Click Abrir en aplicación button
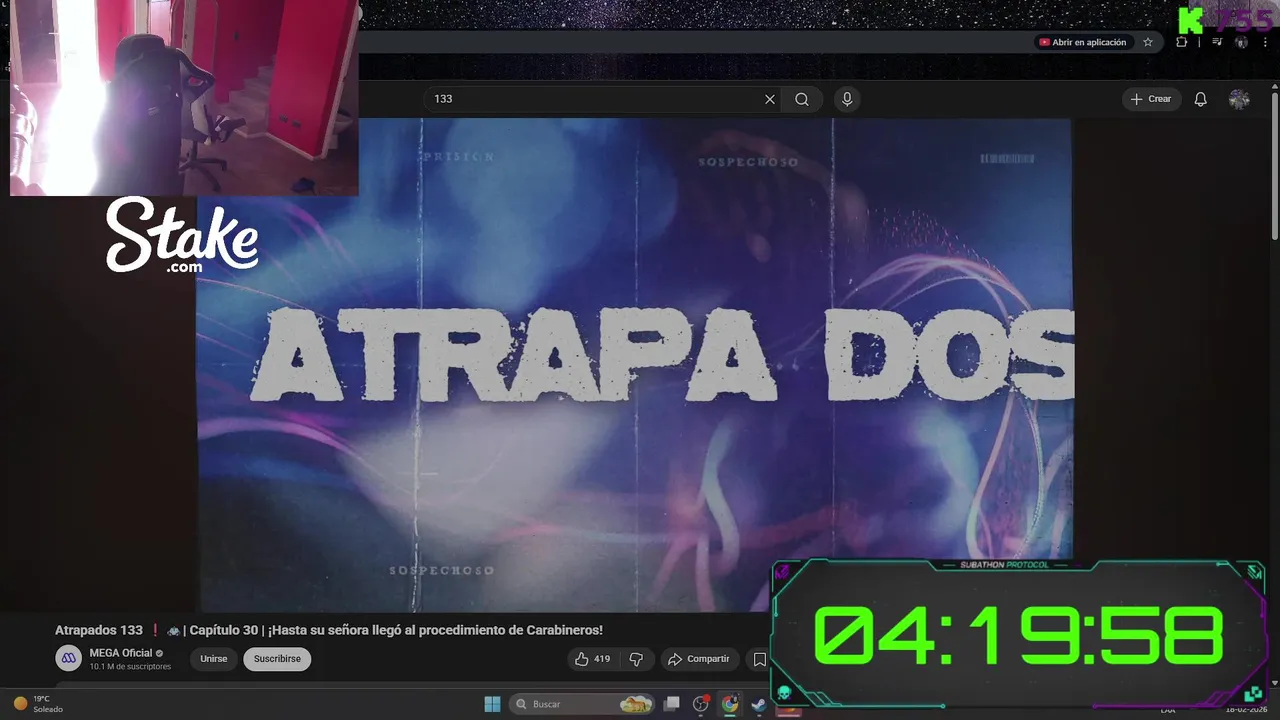 click(x=1082, y=42)
